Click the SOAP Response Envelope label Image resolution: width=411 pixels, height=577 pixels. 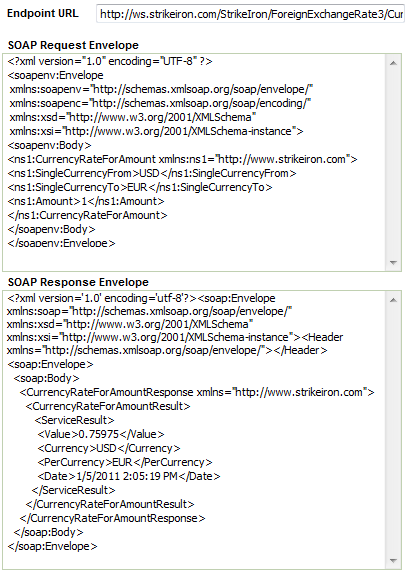click(x=78, y=282)
